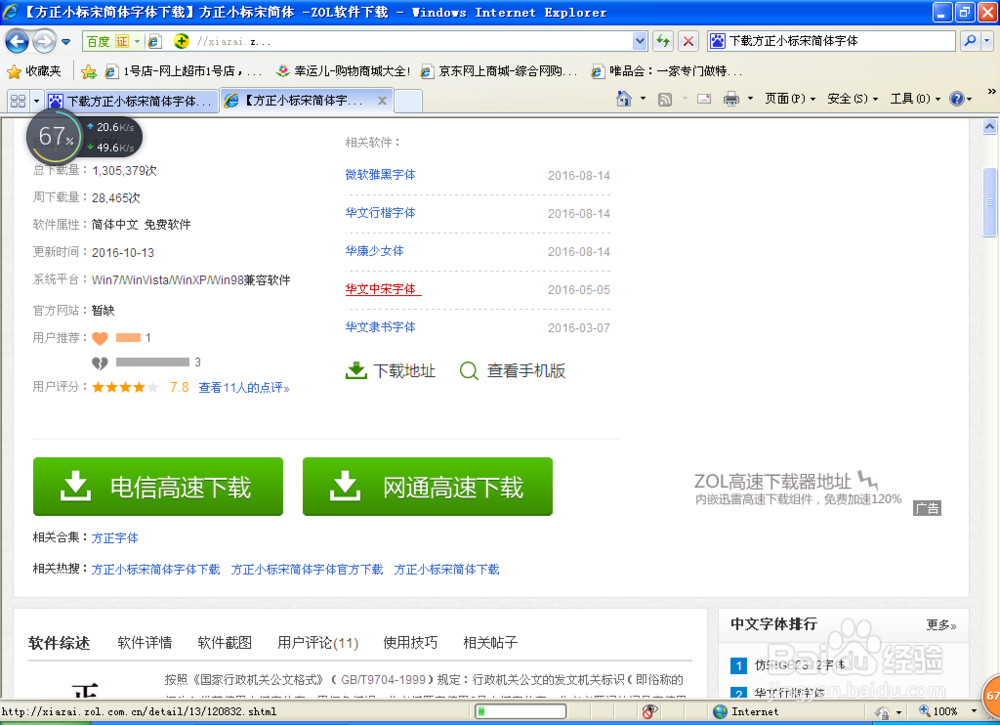This screenshot has width=1000, height=725.
Task: Open the 华文行楷字体 link
Action: point(380,213)
